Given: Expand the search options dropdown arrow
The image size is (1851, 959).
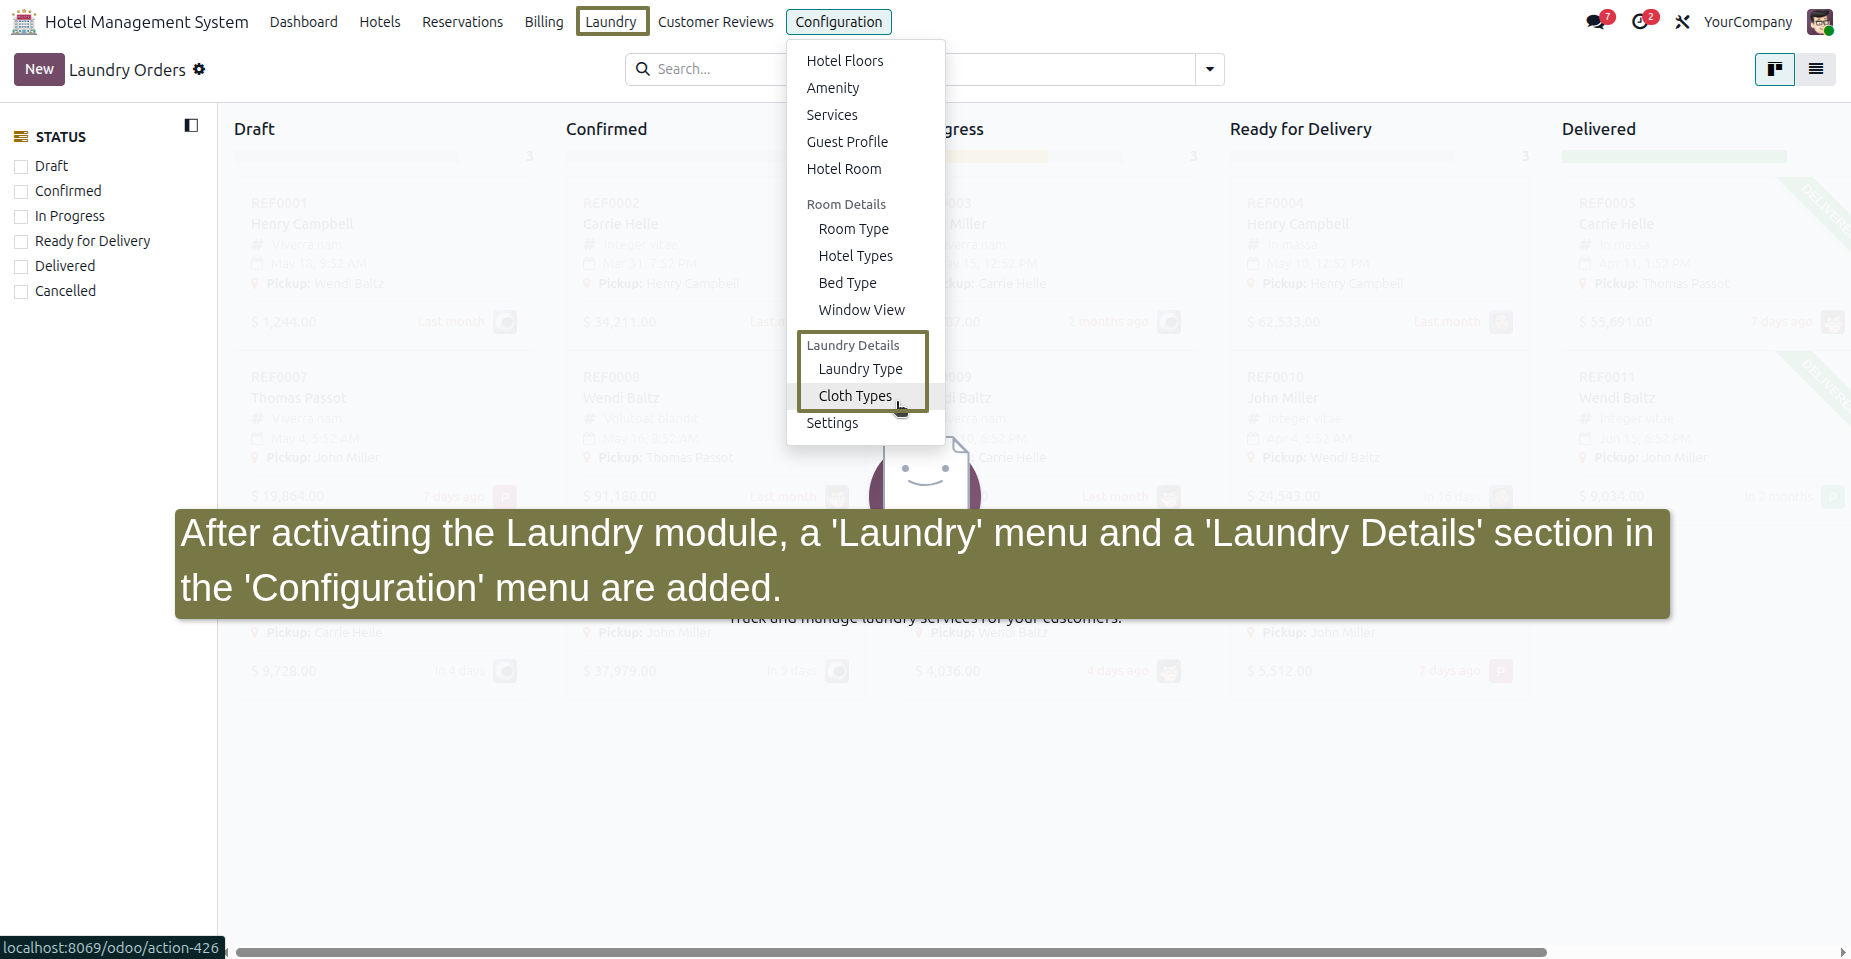Looking at the screenshot, I should 1210,69.
